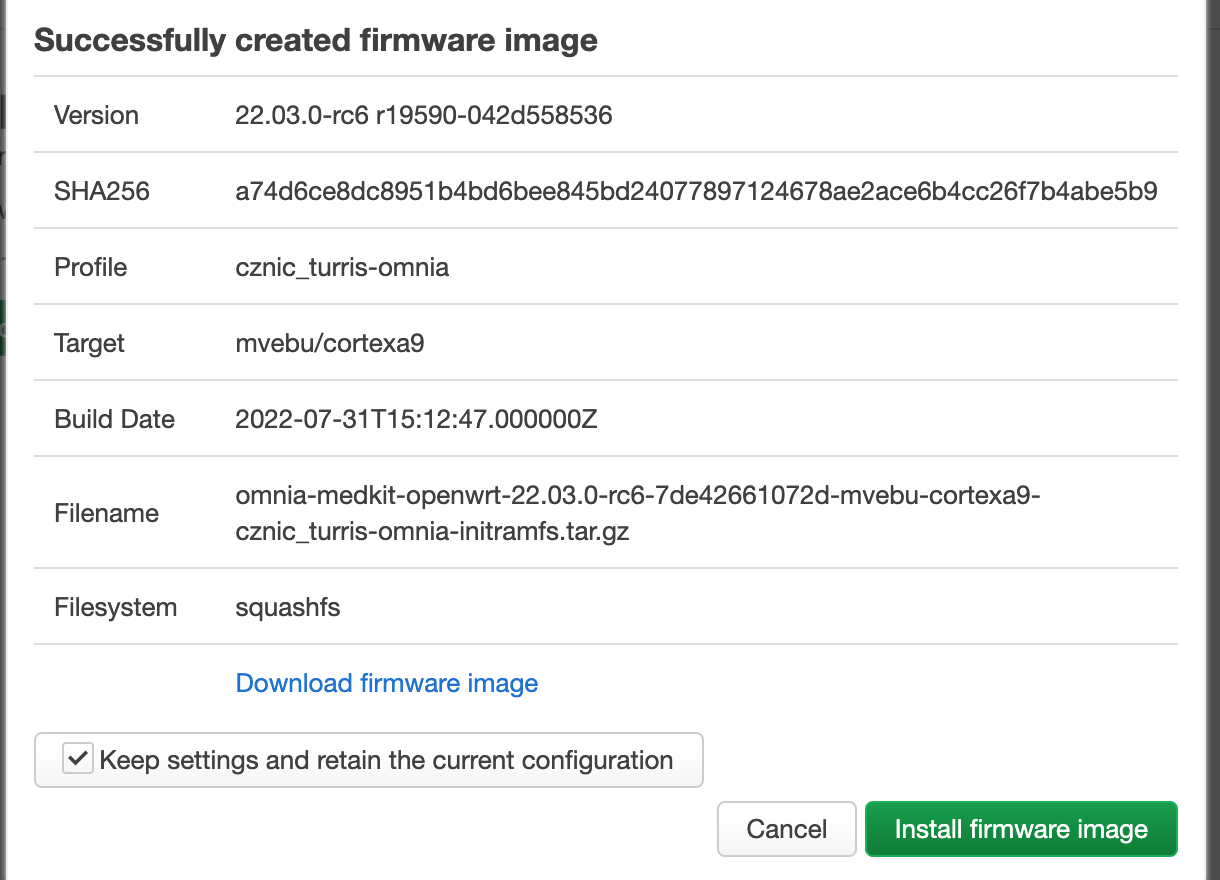This screenshot has width=1220, height=880.
Task: Open the Download firmware image link
Action: click(386, 683)
